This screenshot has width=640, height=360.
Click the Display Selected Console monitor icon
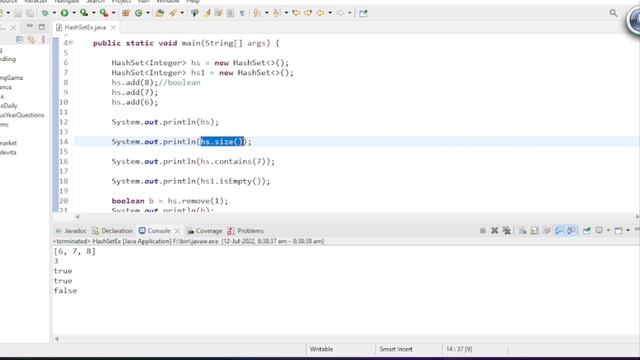[x=599, y=231]
